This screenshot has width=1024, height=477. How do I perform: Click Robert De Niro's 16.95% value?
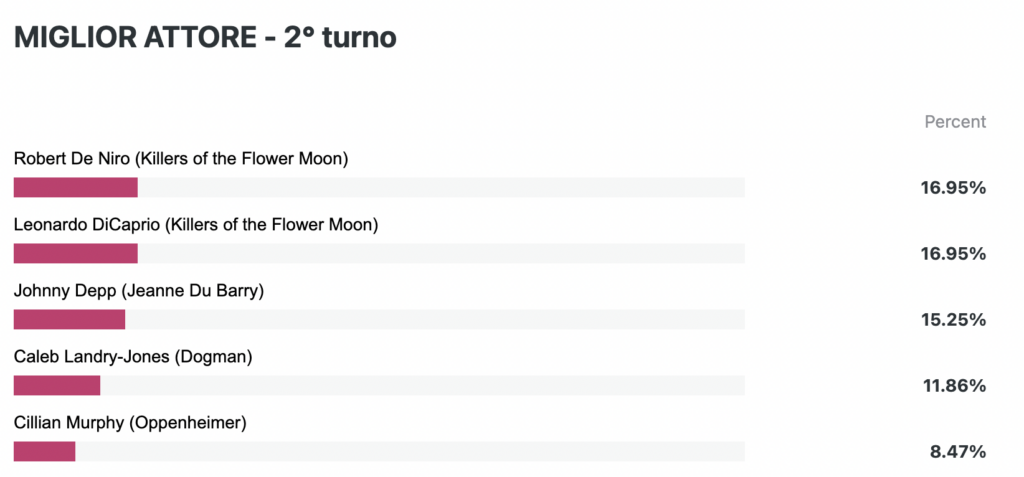(953, 189)
